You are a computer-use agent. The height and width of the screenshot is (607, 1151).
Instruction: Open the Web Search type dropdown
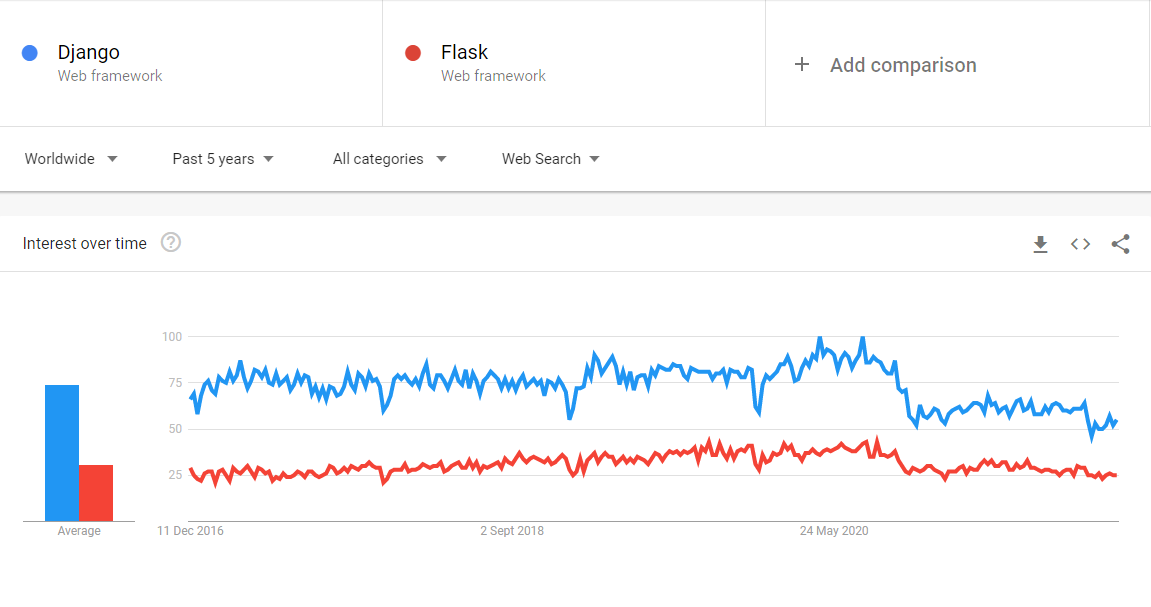pyautogui.click(x=551, y=159)
